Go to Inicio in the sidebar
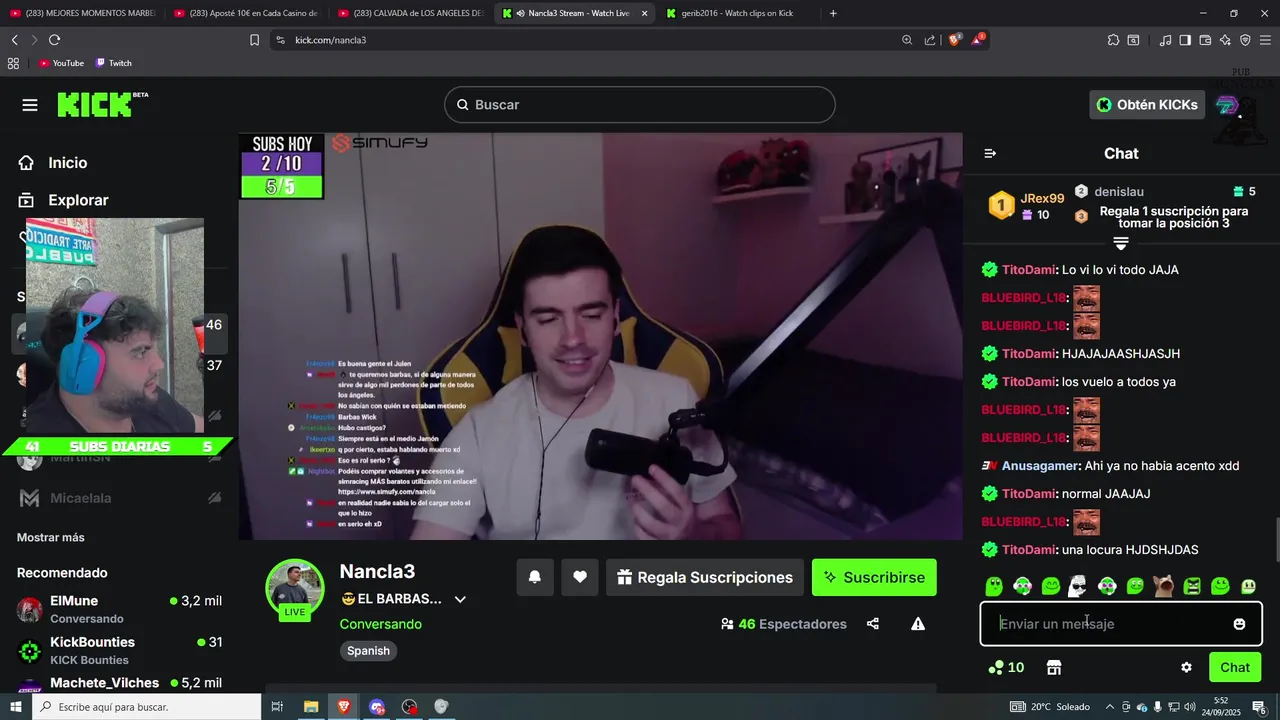The width and height of the screenshot is (1280, 720). coord(55,163)
